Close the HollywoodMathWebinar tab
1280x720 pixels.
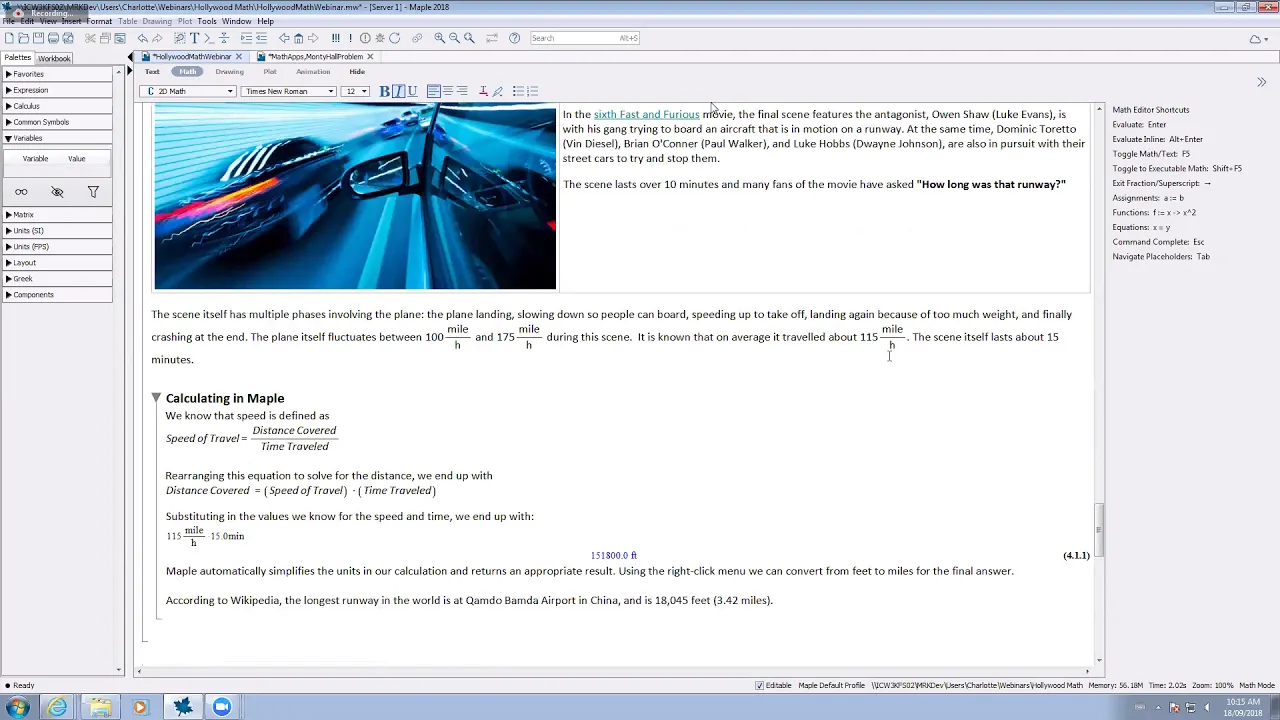tap(238, 57)
